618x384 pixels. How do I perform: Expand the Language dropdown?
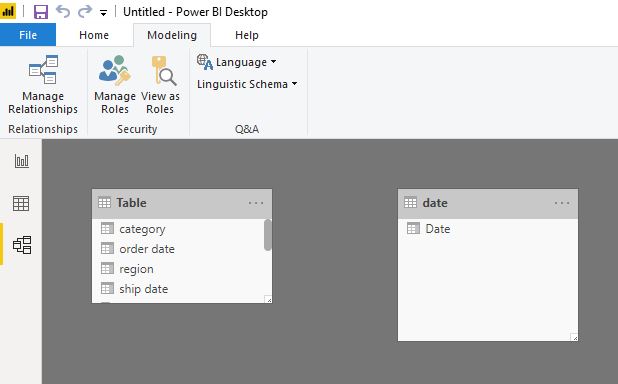click(x=236, y=62)
